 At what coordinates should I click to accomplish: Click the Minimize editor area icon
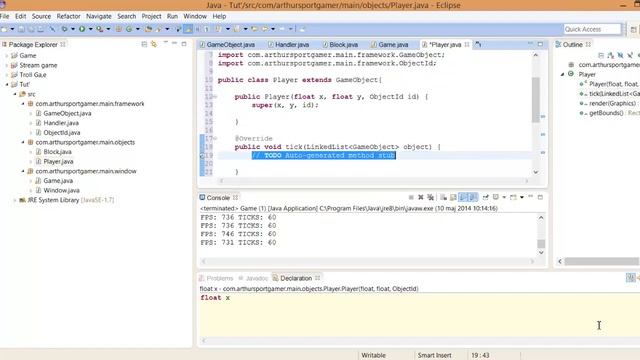coord(530,43)
